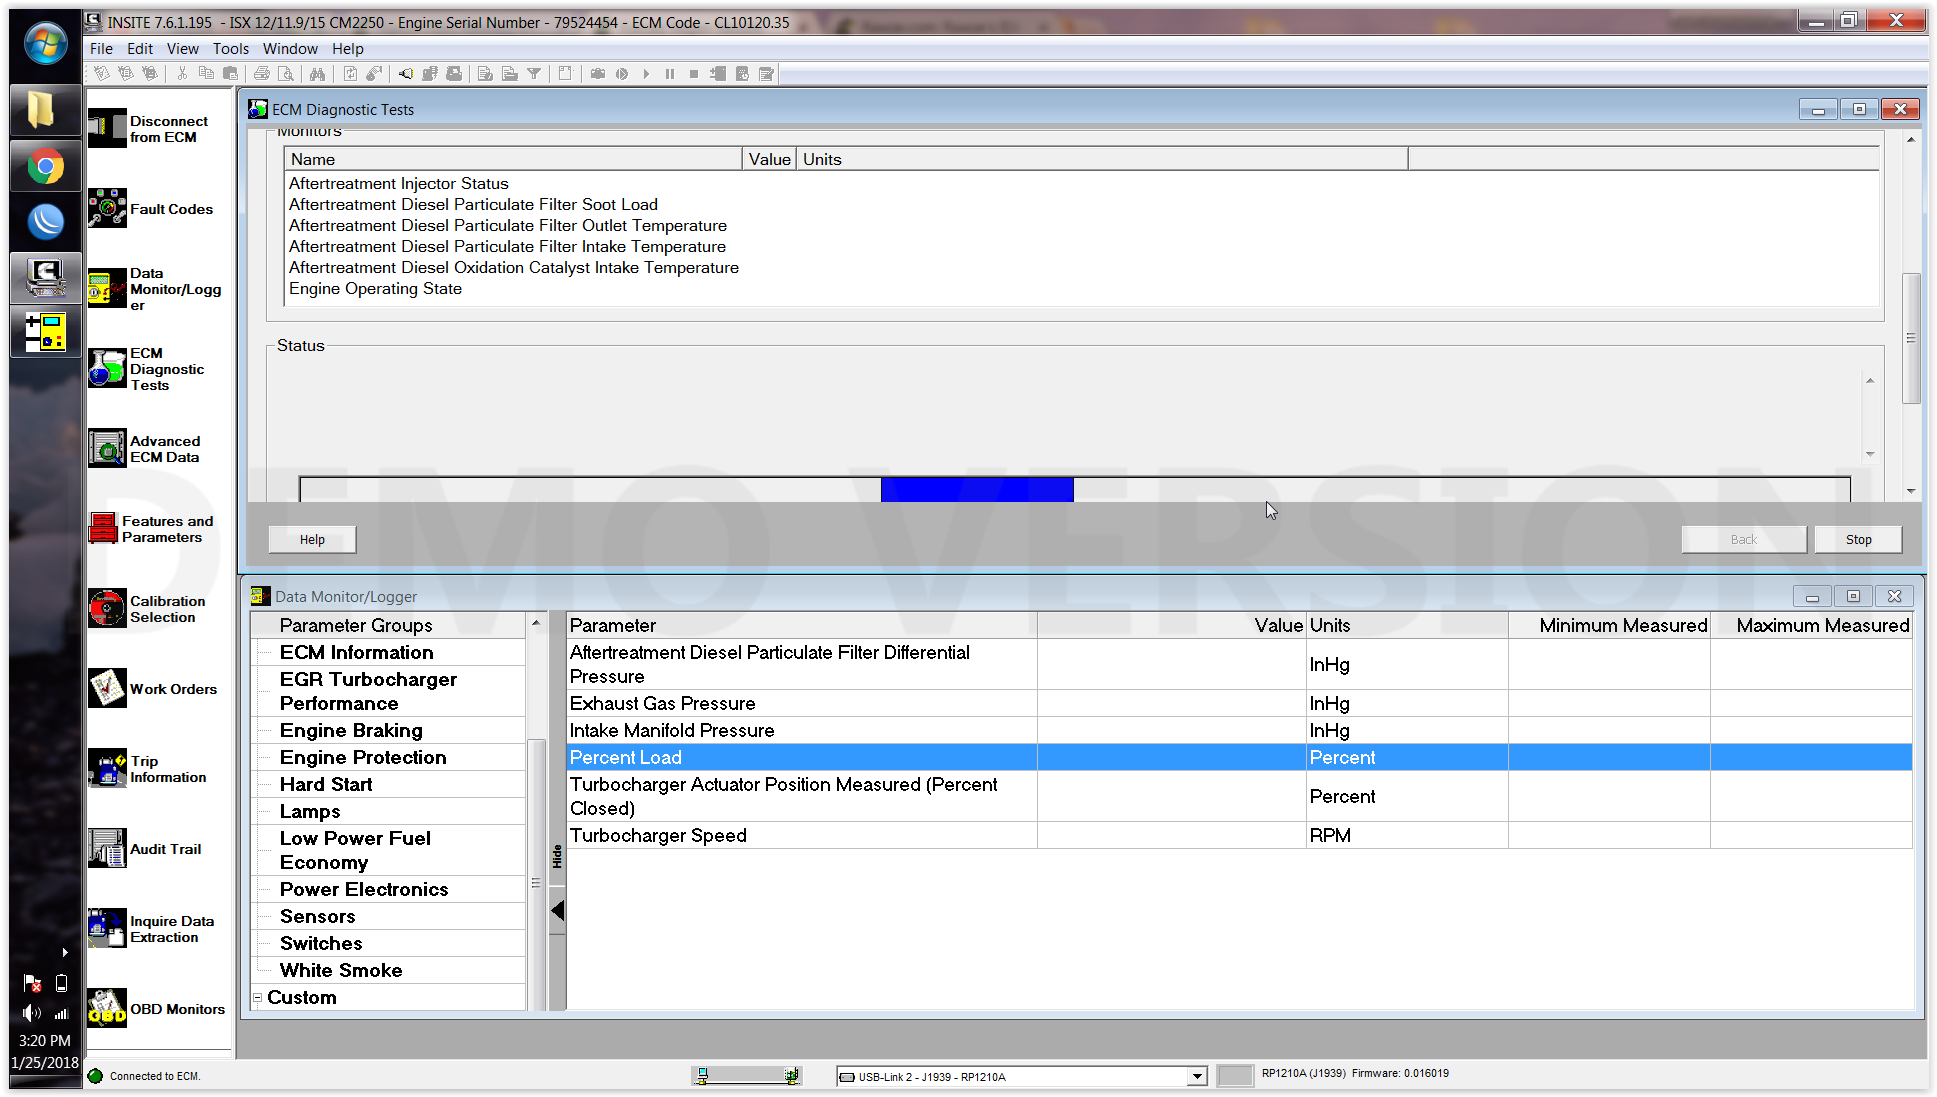Open the Help menu
This screenshot has height=1097, width=1937.
(348, 48)
